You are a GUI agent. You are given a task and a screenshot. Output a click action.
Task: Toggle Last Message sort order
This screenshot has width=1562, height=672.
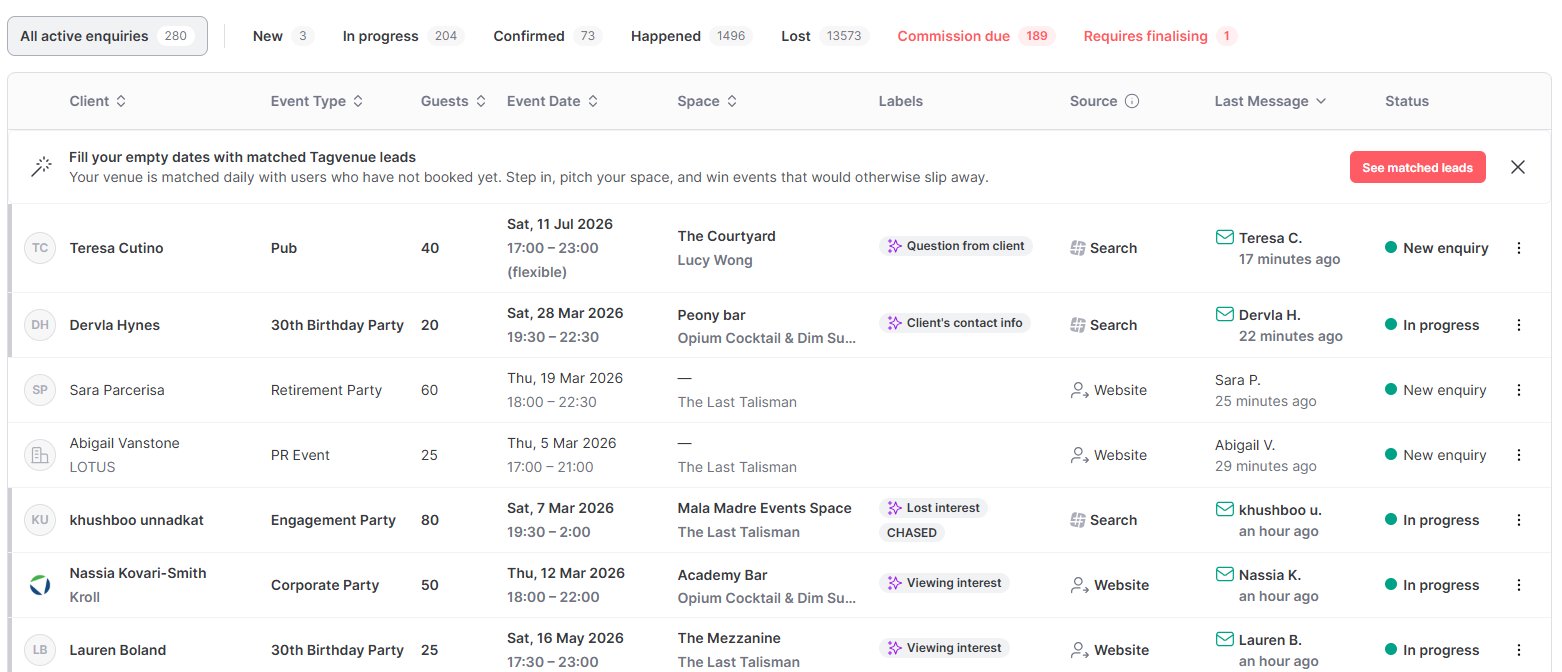(1271, 101)
